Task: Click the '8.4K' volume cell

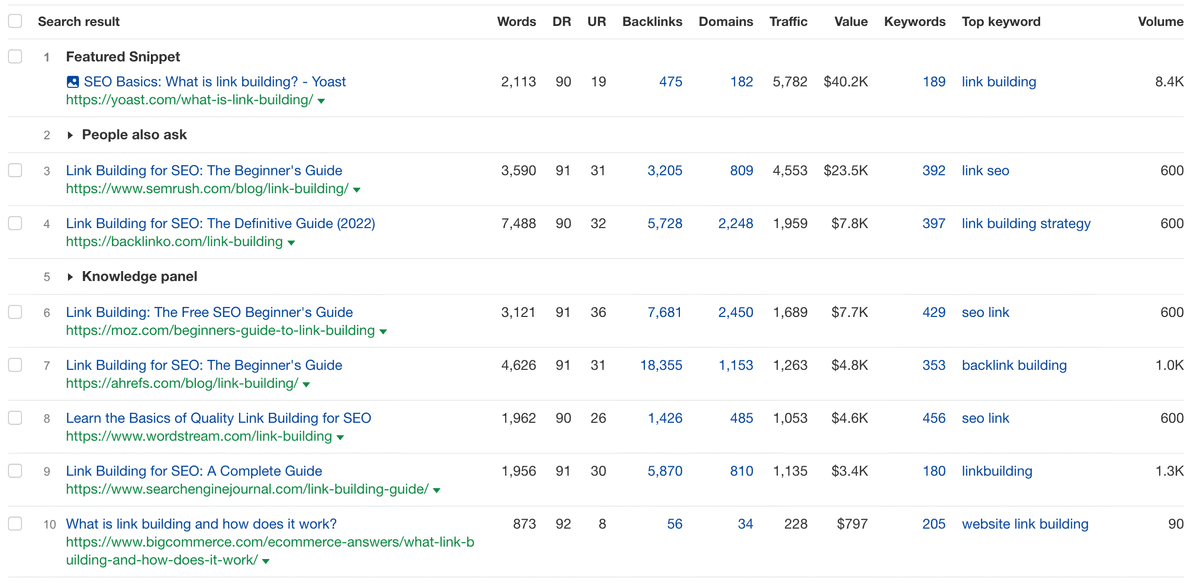Action: click(1169, 82)
